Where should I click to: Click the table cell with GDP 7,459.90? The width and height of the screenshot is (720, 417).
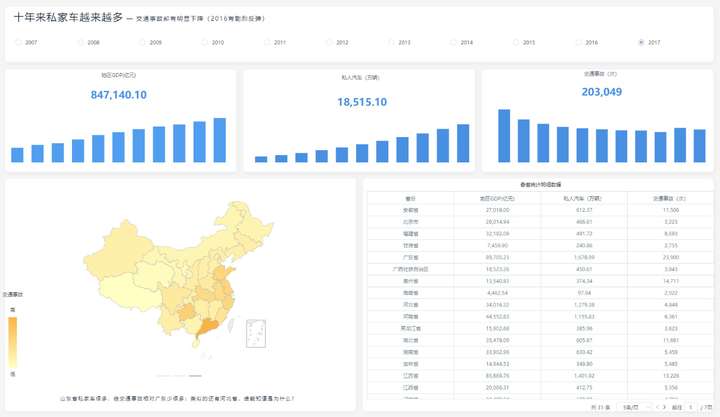pos(497,246)
